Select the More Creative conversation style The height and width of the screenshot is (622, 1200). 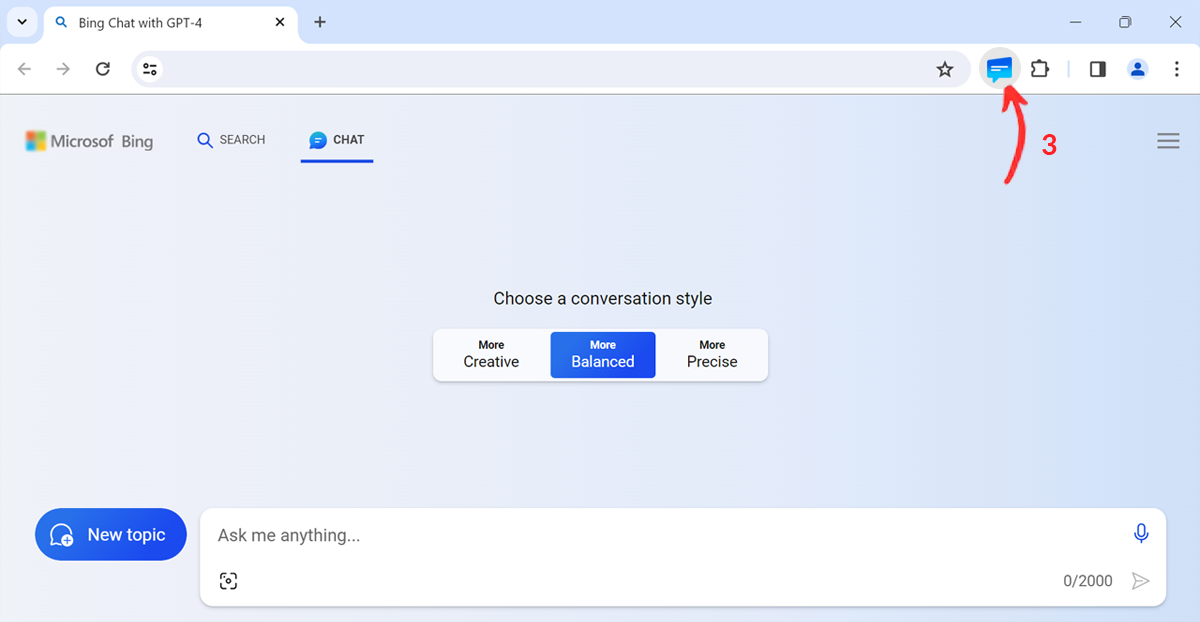pos(490,354)
